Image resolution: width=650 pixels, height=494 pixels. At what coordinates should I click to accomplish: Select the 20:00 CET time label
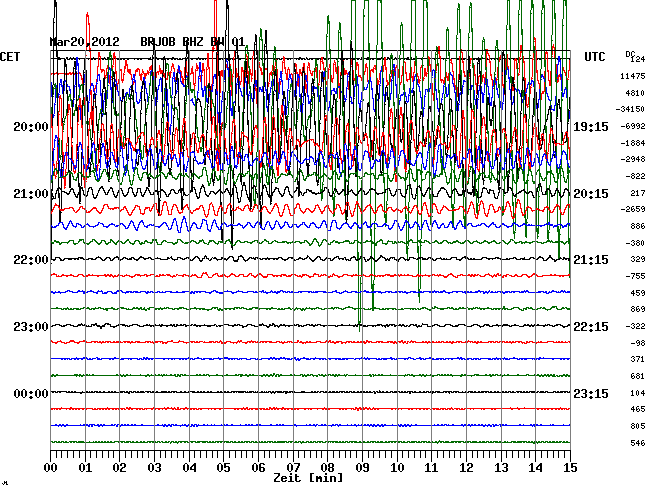pyautogui.click(x=31, y=126)
